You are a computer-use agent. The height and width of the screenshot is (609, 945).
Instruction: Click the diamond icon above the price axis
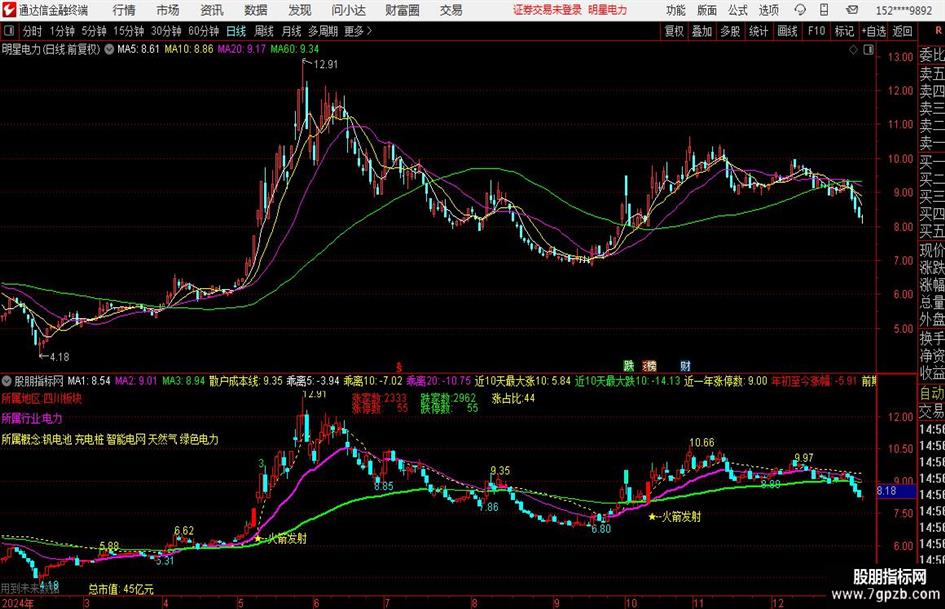click(x=853, y=50)
